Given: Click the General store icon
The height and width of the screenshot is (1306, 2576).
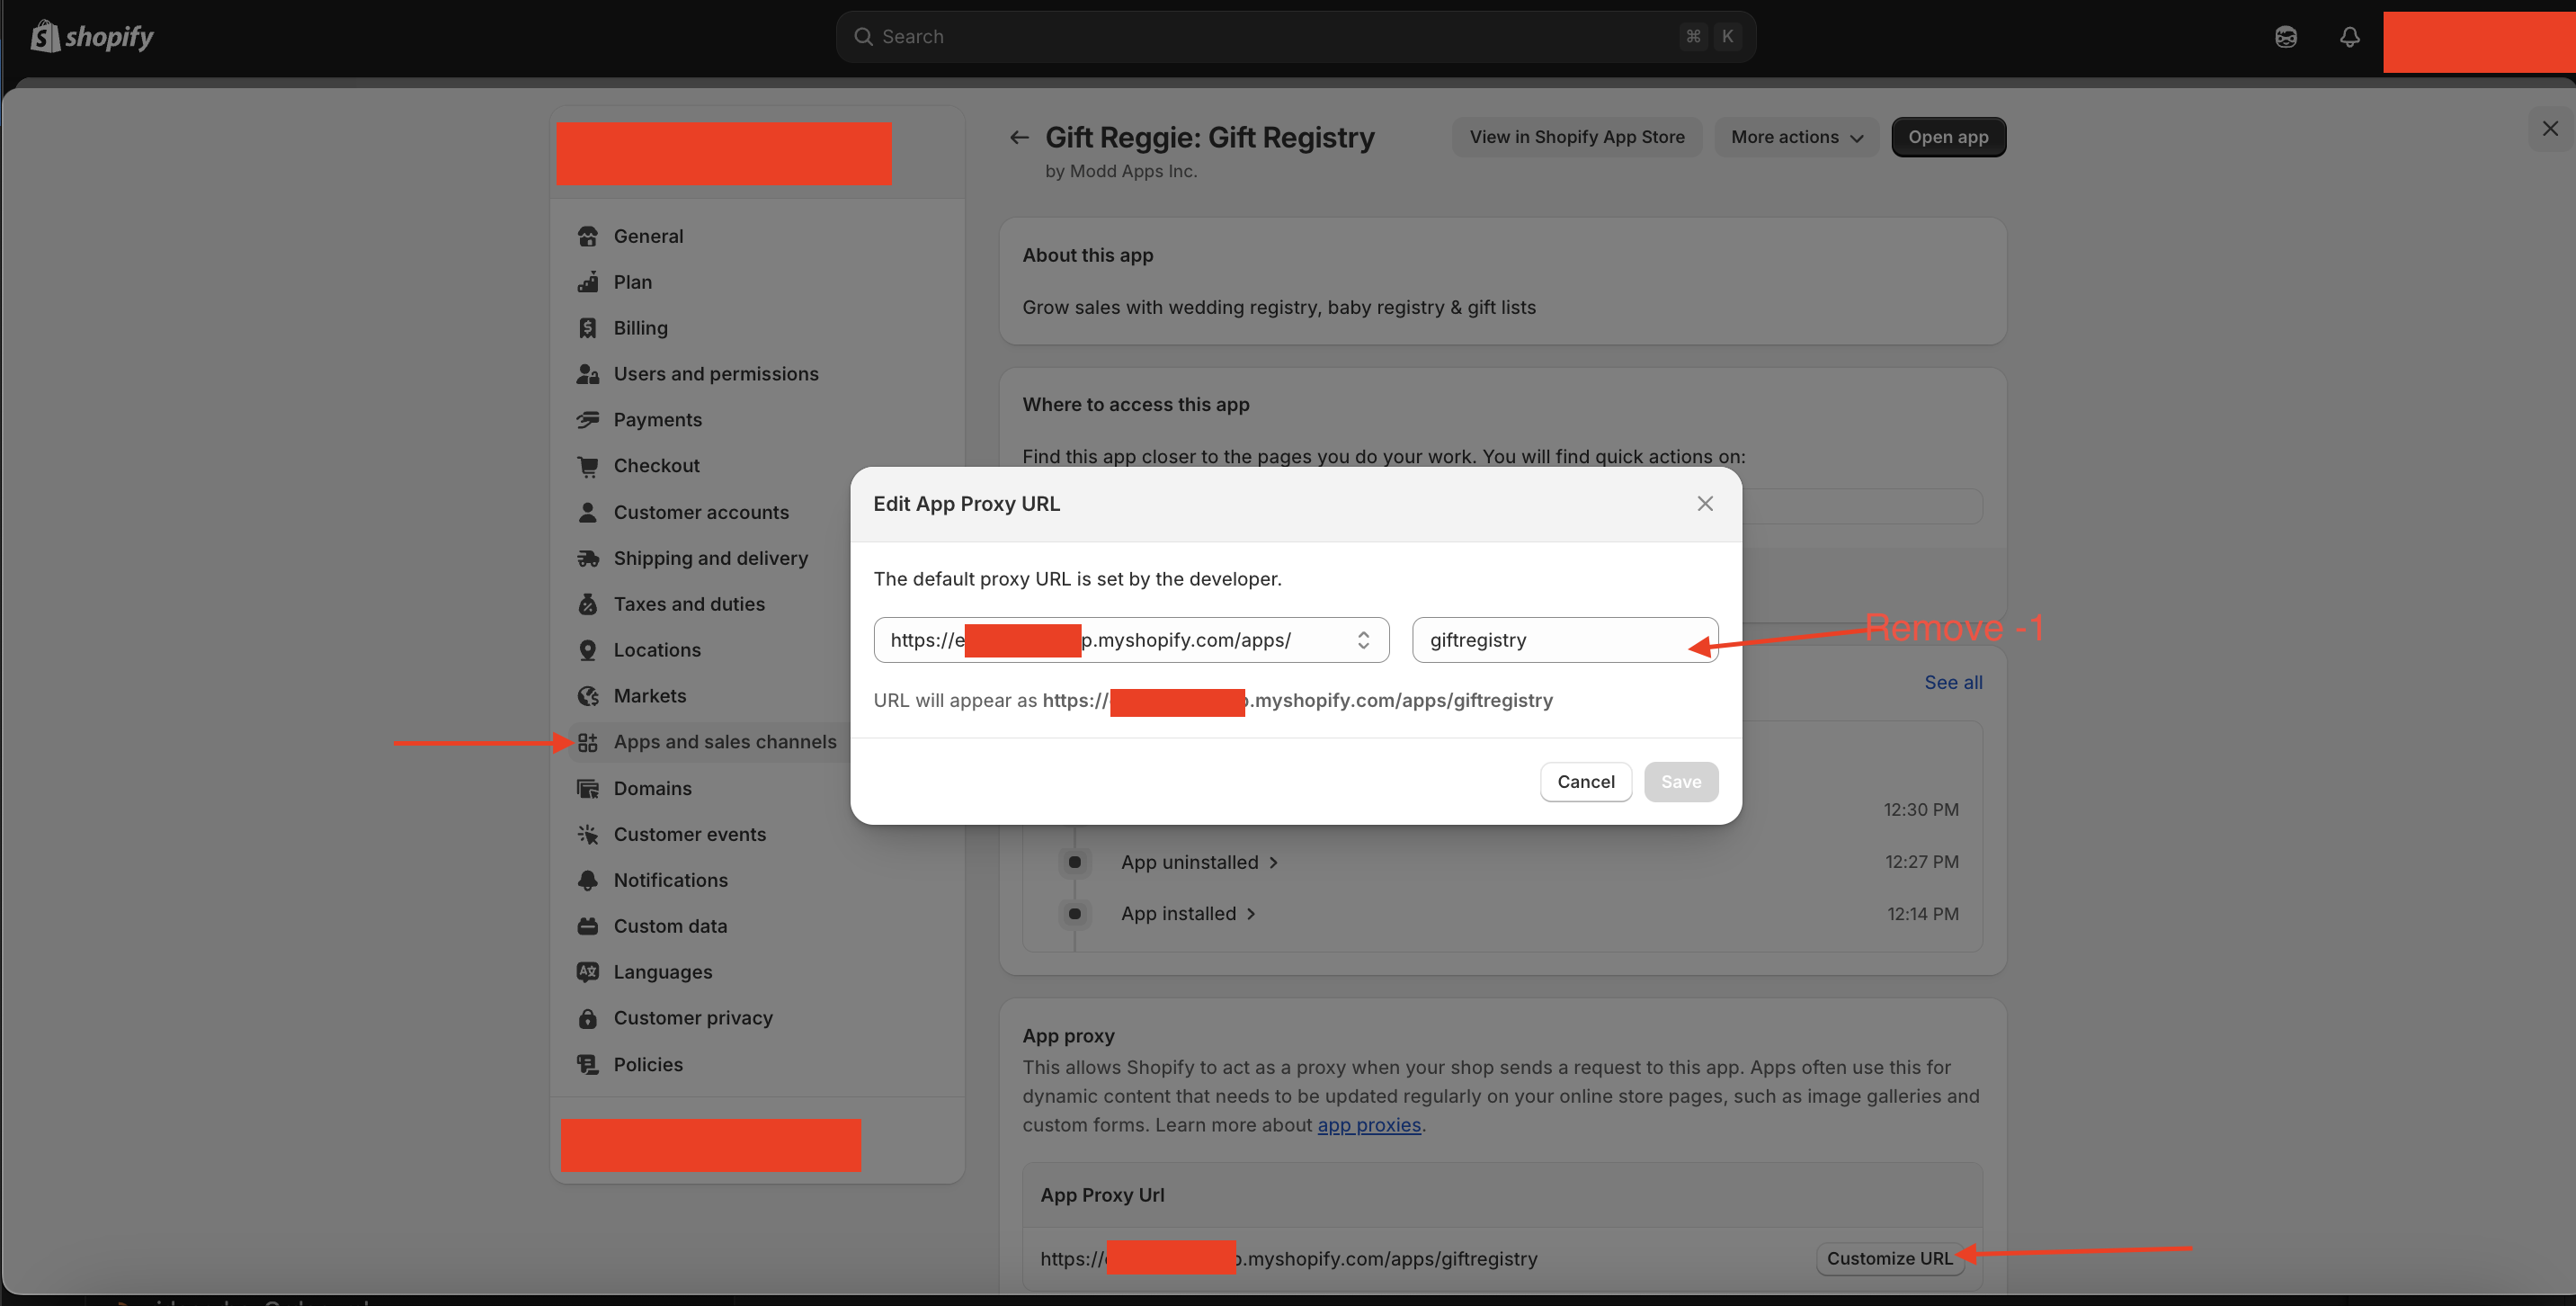Looking at the screenshot, I should pos(587,236).
